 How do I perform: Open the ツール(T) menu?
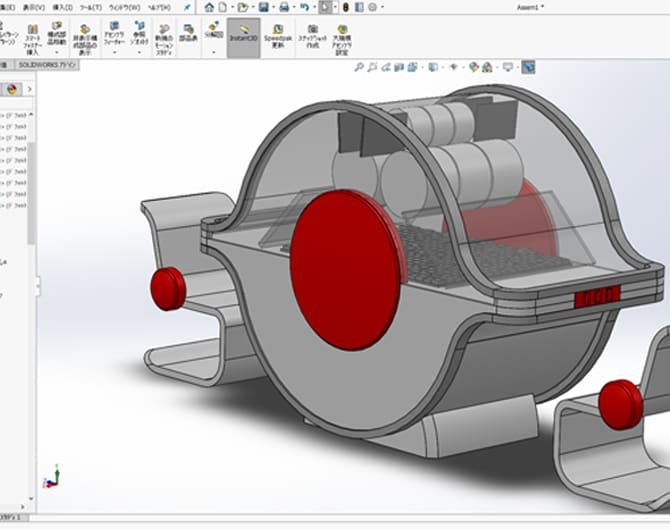pos(91,8)
